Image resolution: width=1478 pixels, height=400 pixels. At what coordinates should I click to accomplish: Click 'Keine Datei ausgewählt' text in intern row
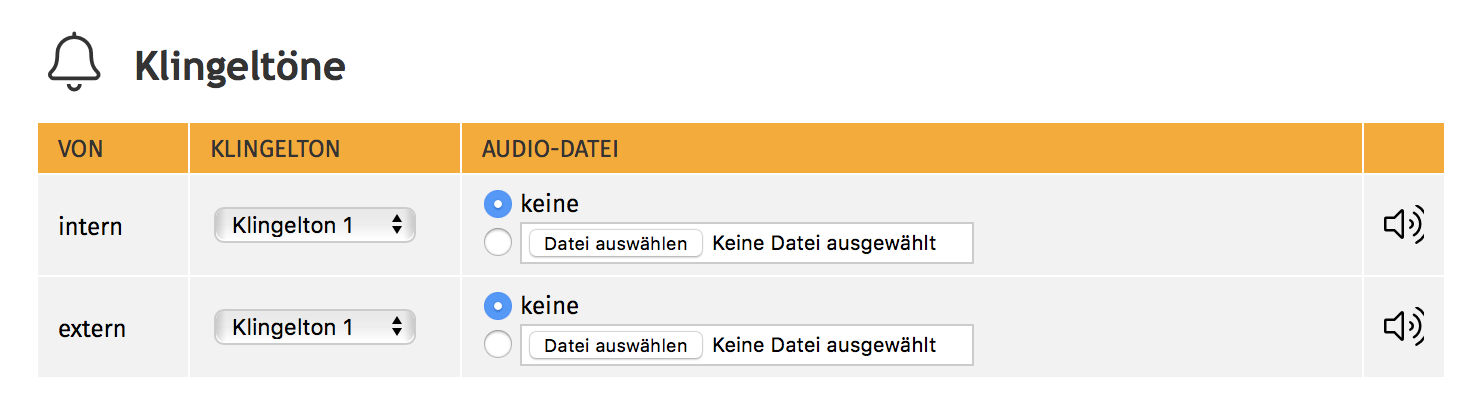824,243
